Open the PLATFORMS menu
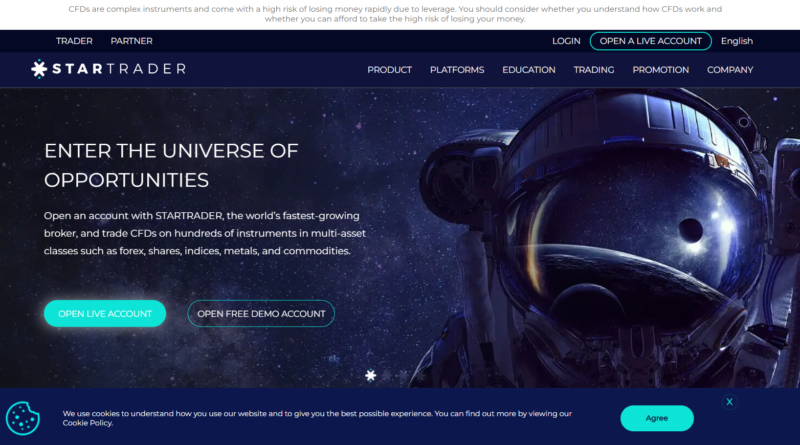Image resolution: width=800 pixels, height=445 pixels. pyautogui.click(x=457, y=70)
